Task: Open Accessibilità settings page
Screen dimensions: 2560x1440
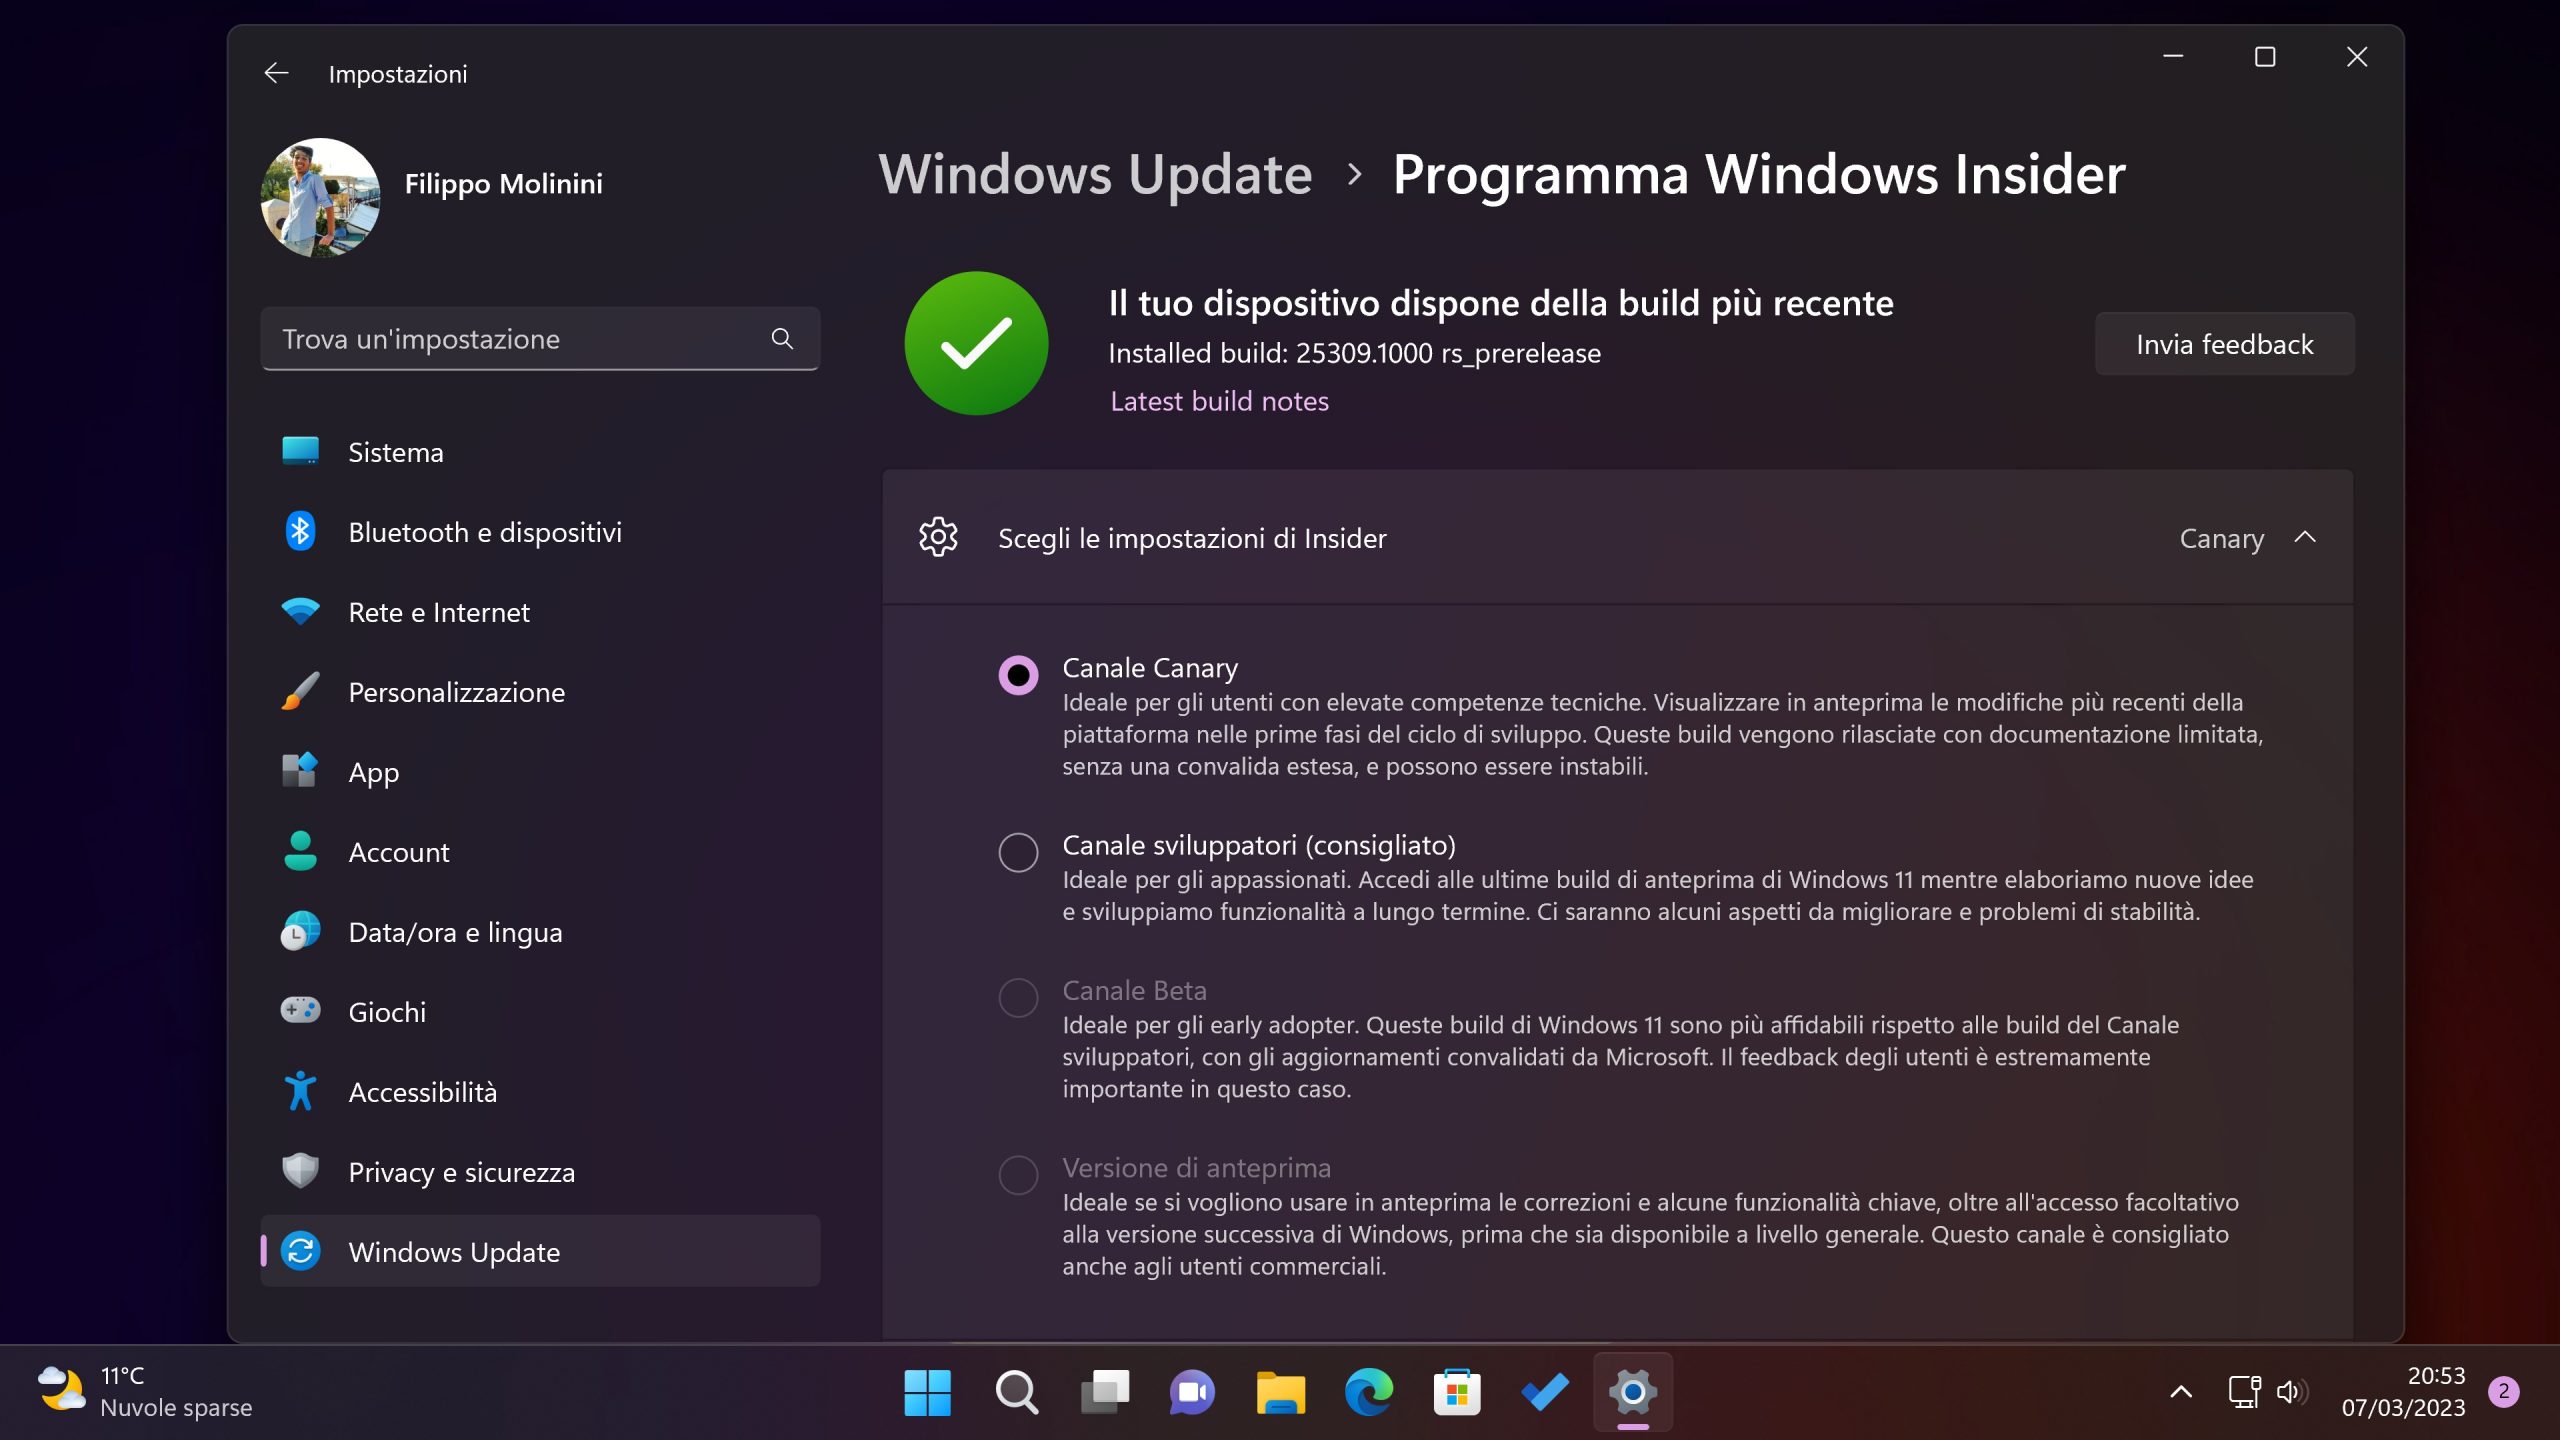Action: [540, 1091]
